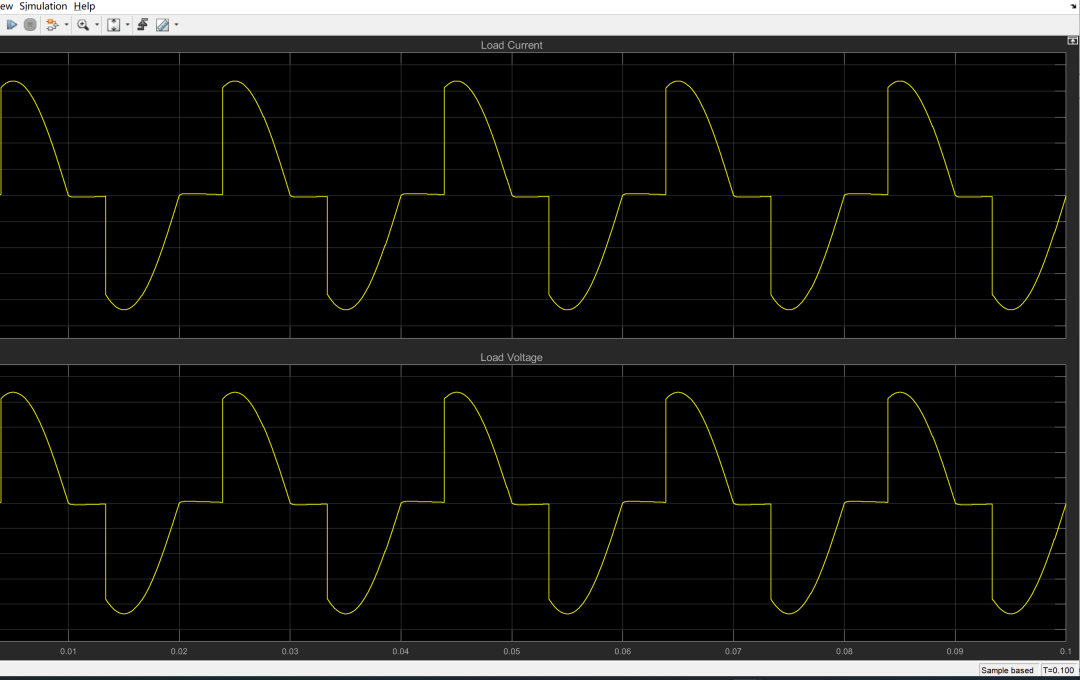This screenshot has height=680, width=1080.
Task: Expand the autoscale dropdown arrow
Action: [126, 24]
